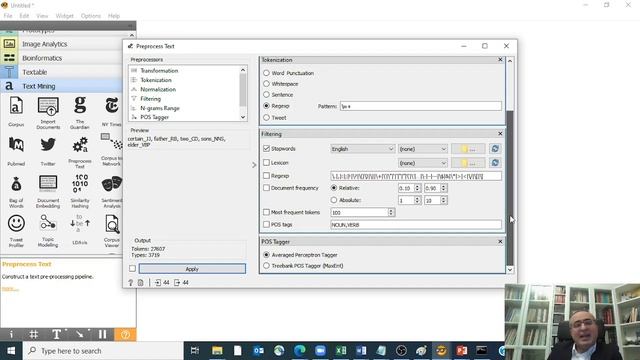Image resolution: width=640 pixels, height=360 pixels.
Task: Open the File menu
Action: (x=8, y=16)
